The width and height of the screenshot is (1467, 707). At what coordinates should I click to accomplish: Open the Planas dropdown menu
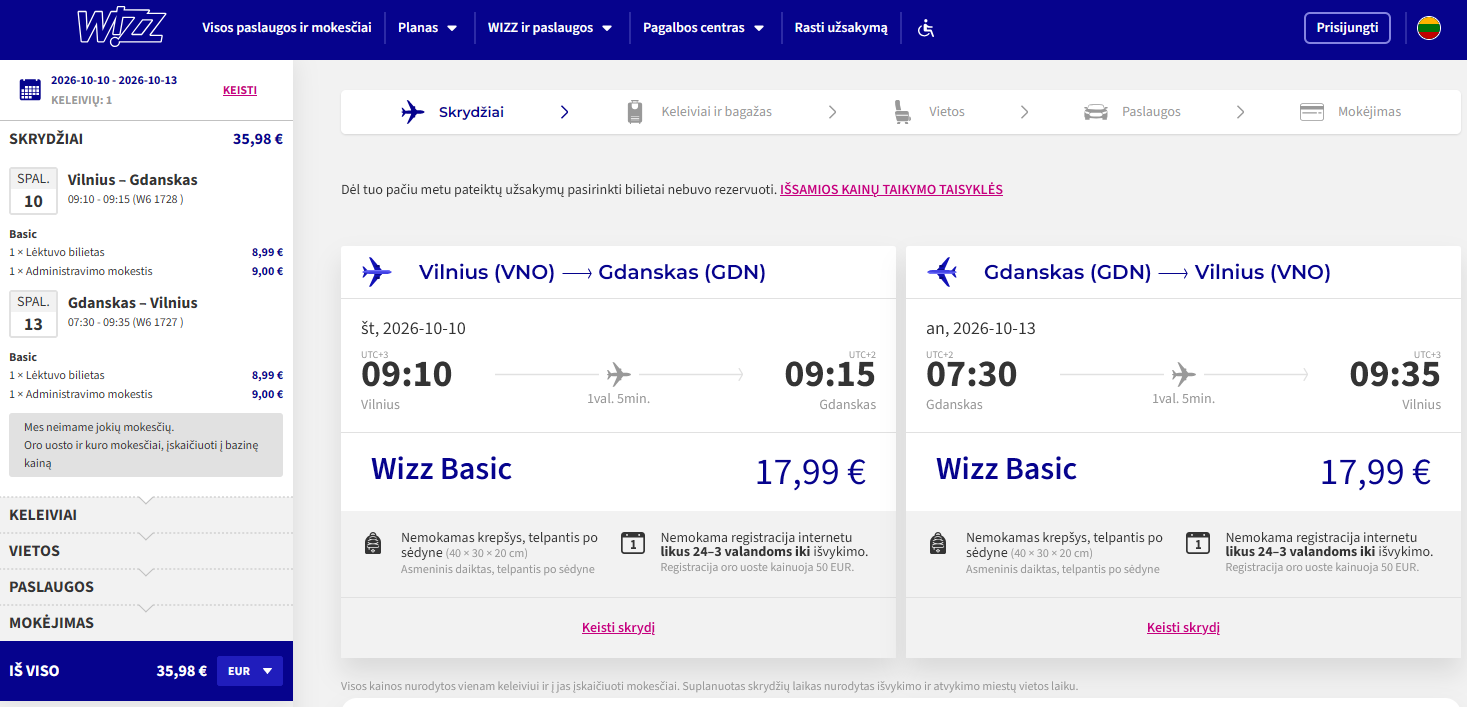pos(428,28)
